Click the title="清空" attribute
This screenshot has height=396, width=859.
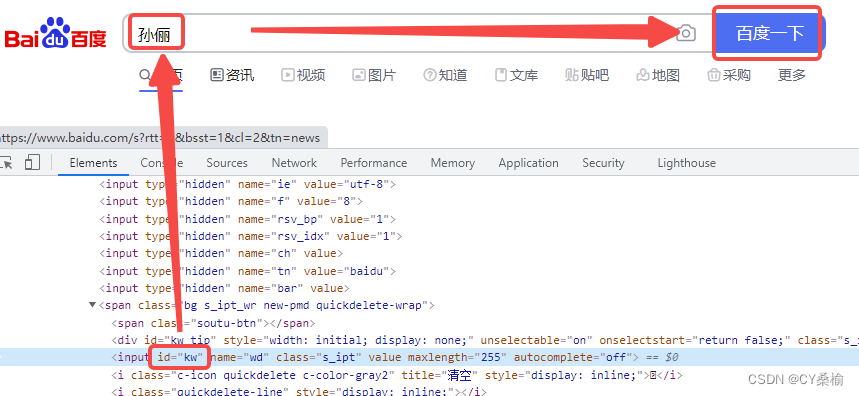[441, 375]
